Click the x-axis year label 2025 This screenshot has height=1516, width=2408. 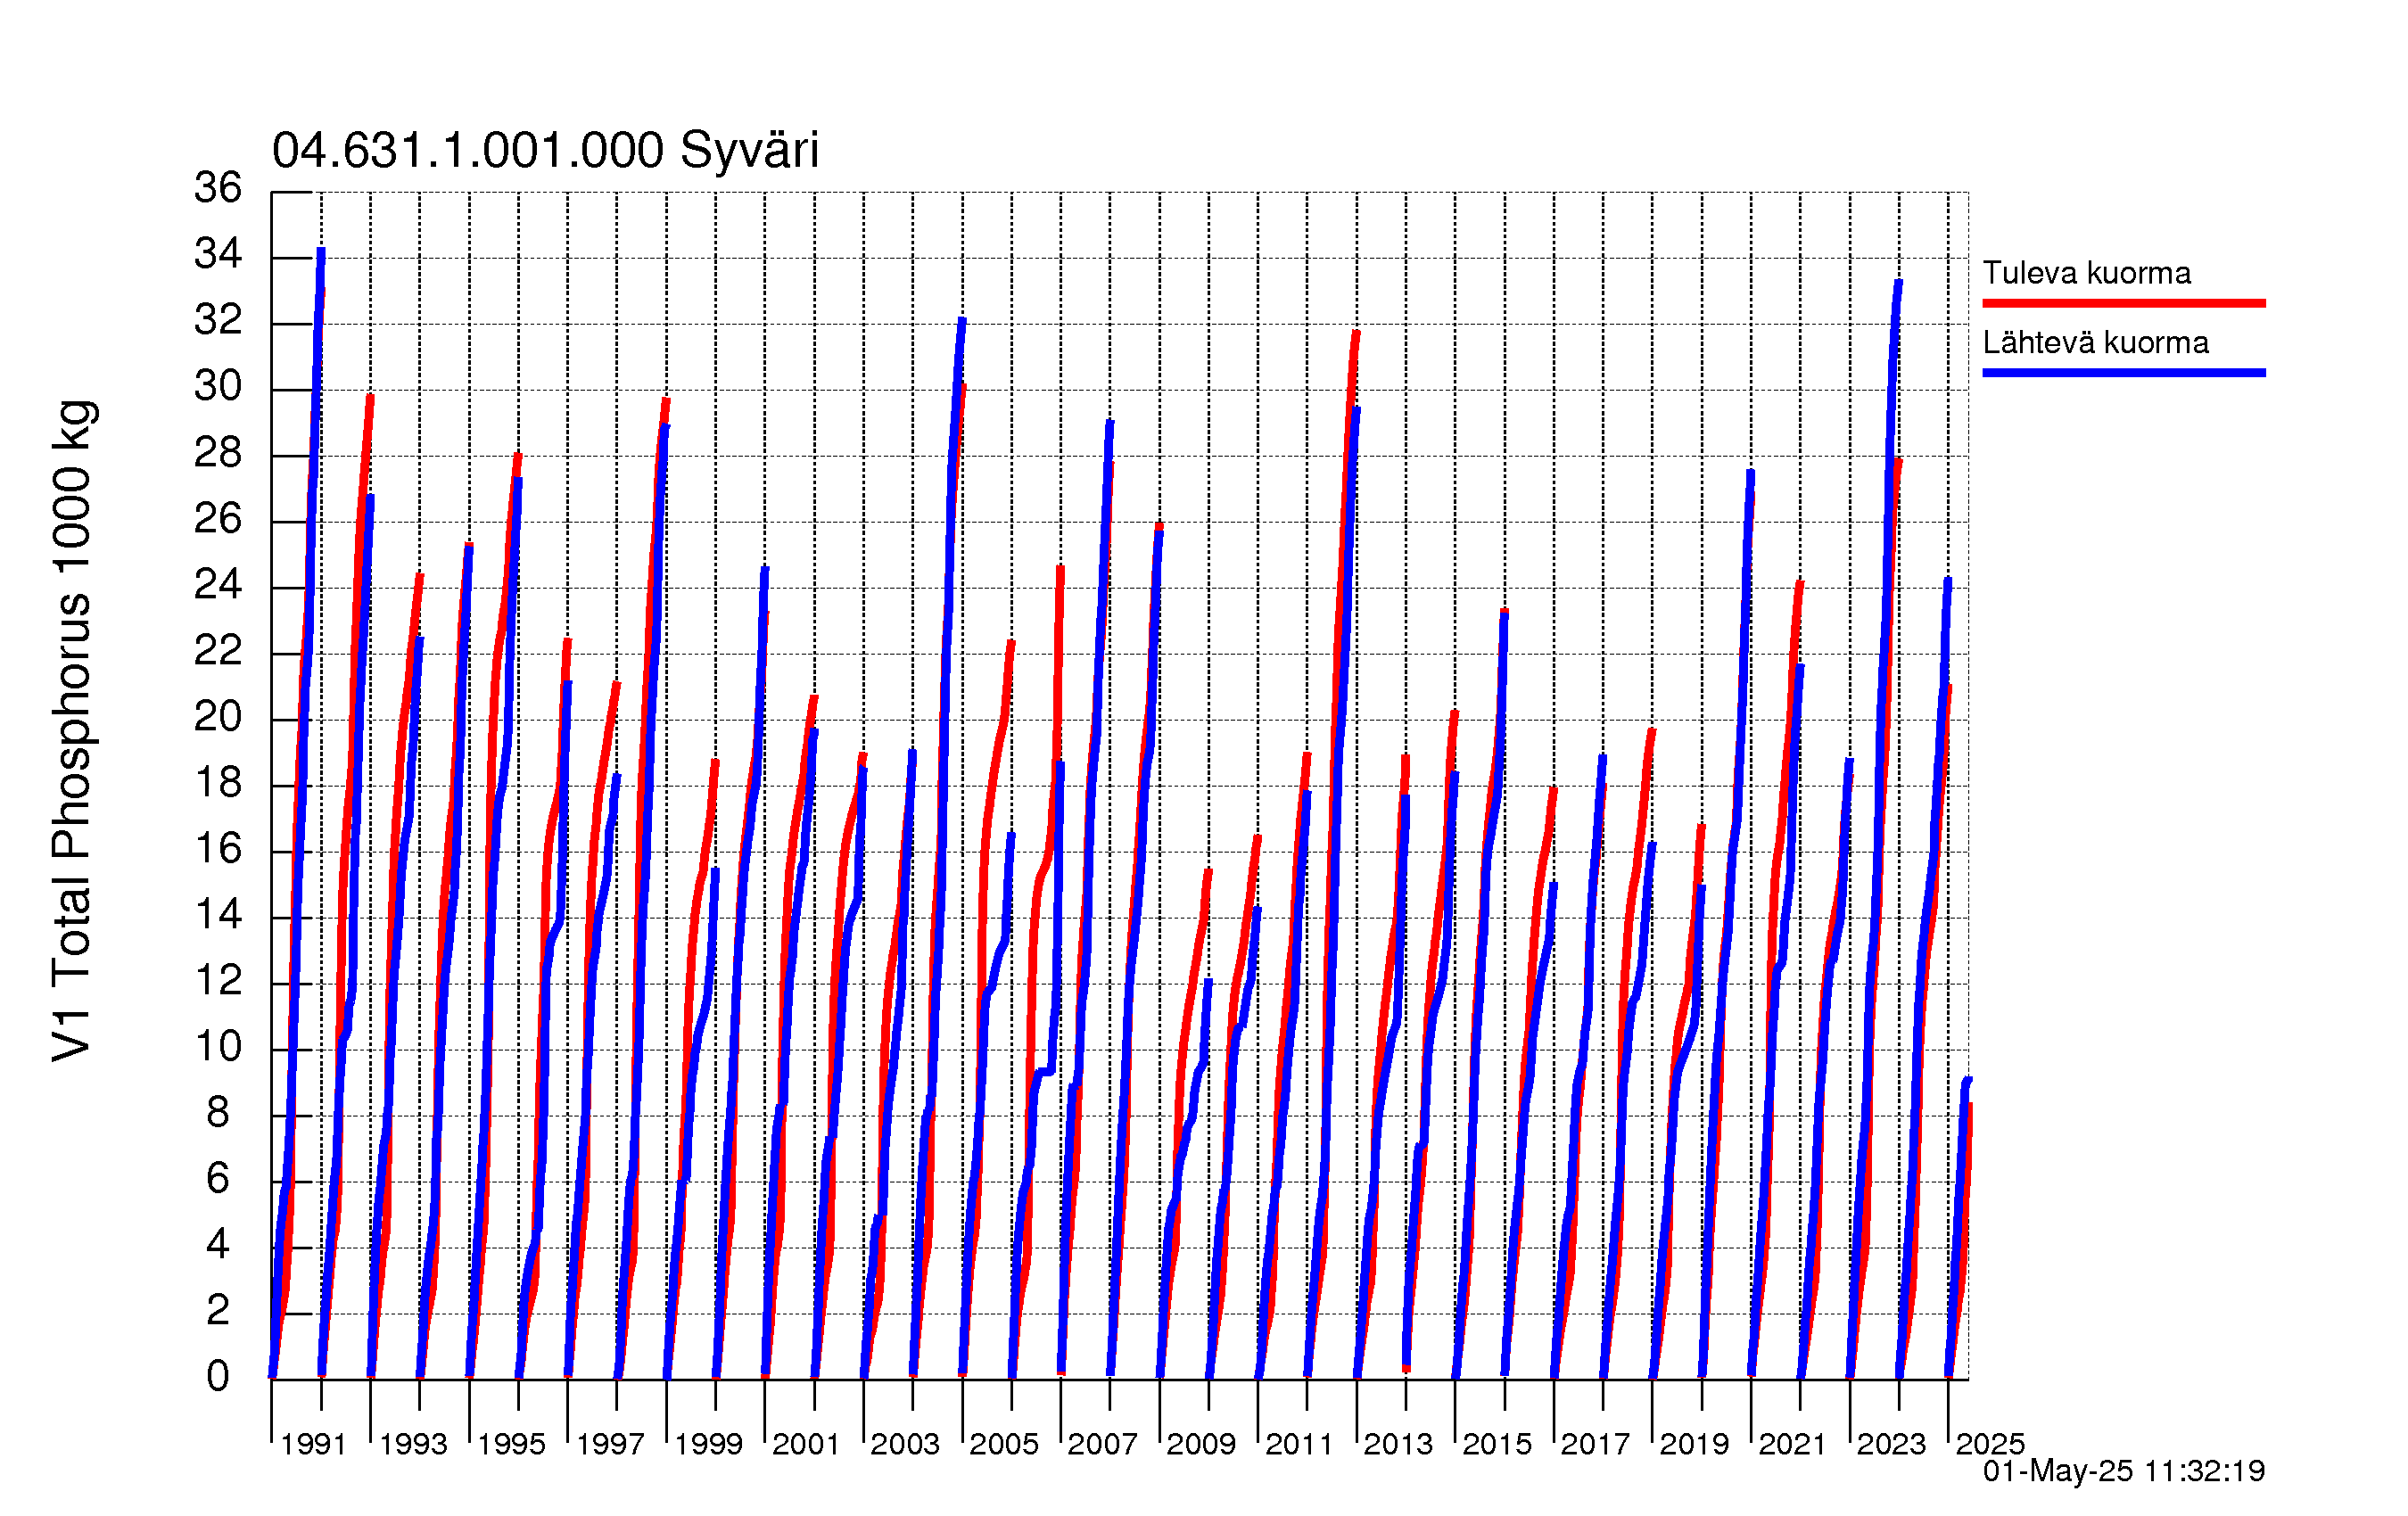pos(1990,1444)
